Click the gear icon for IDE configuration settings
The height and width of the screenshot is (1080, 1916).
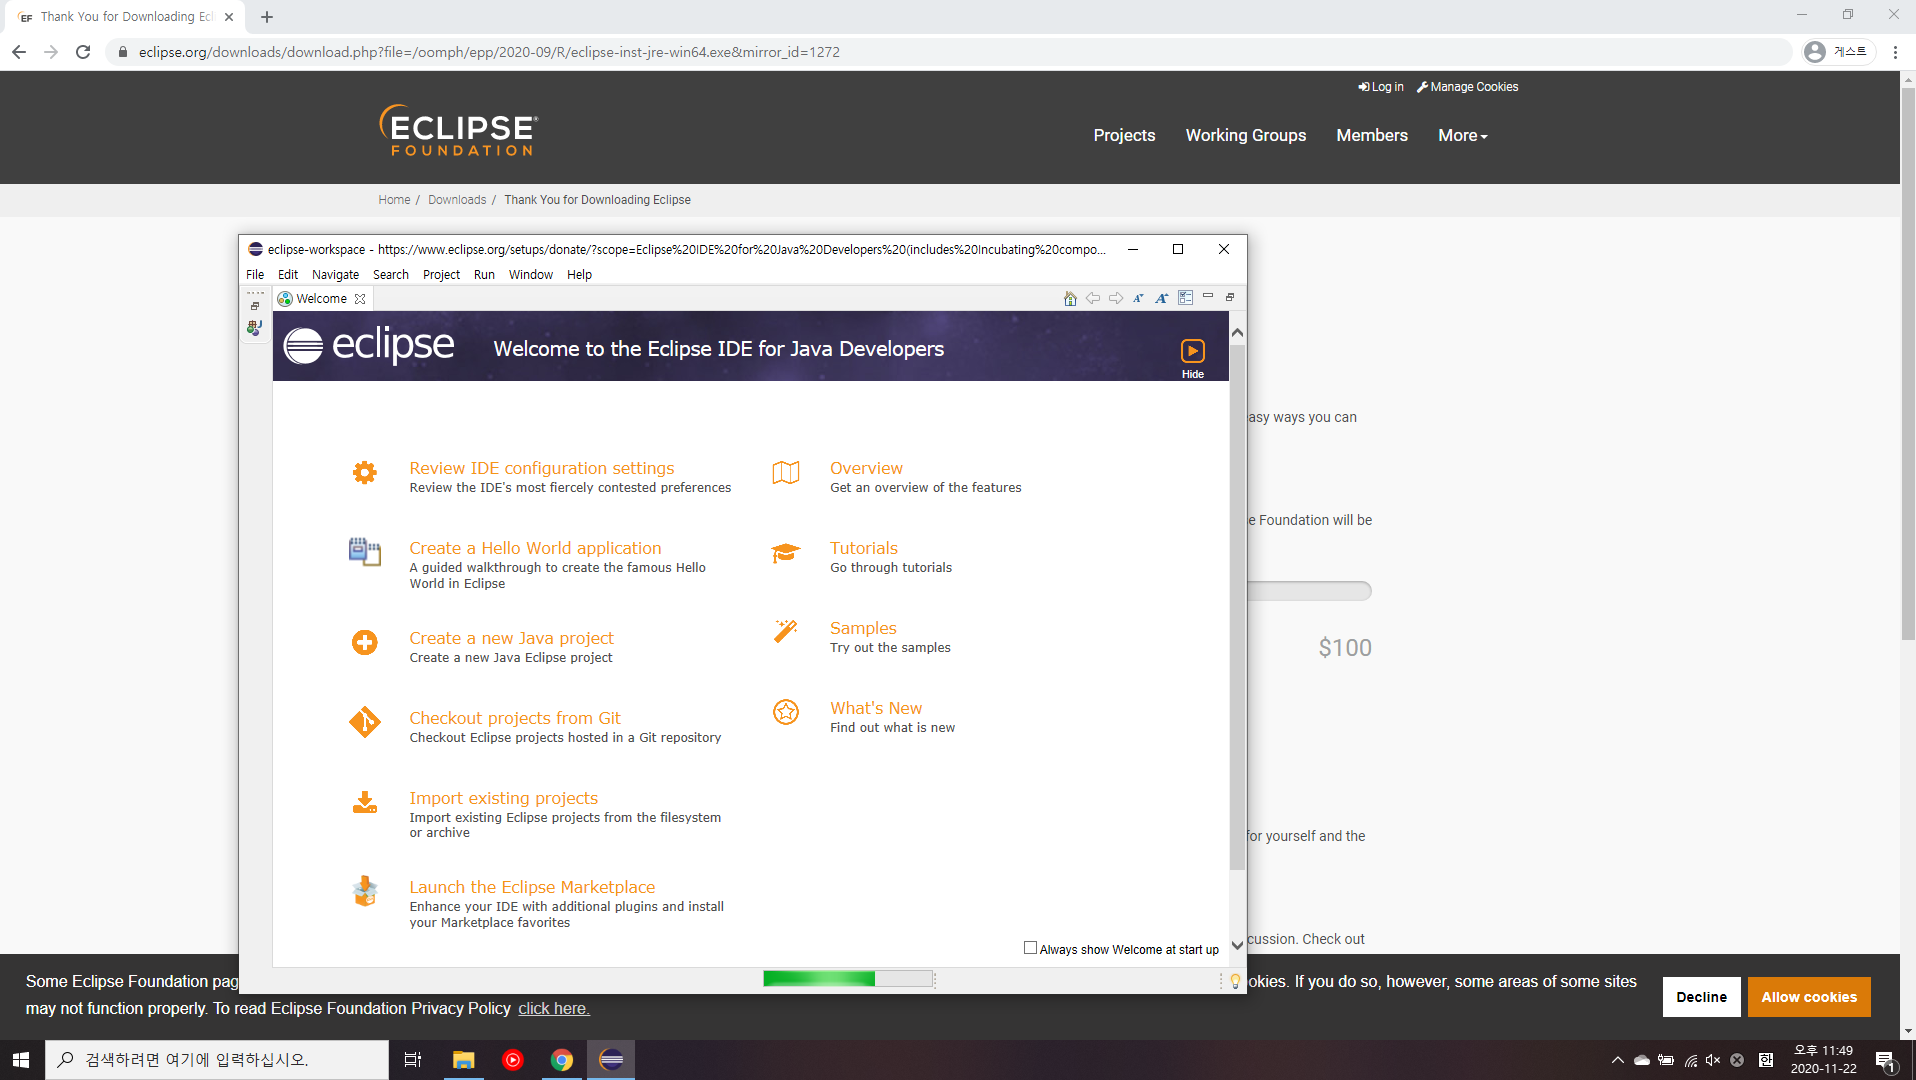pyautogui.click(x=365, y=472)
